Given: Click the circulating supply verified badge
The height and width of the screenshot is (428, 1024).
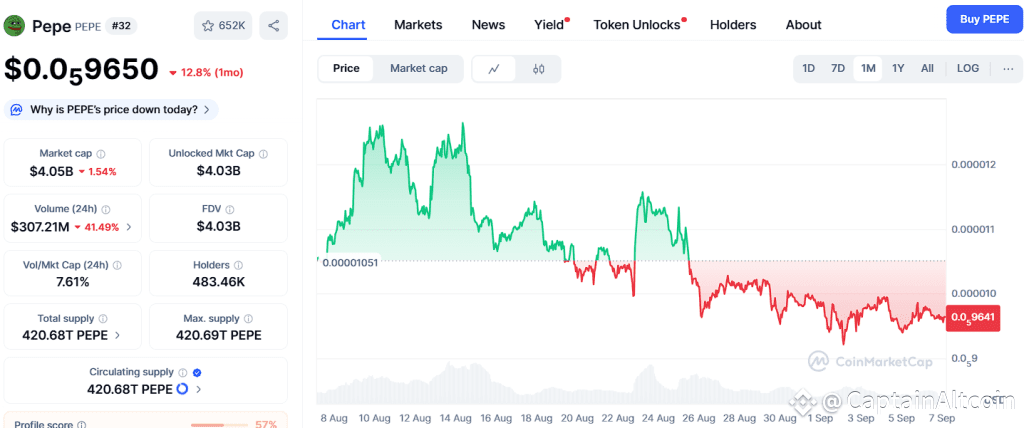Looking at the screenshot, I should [197, 372].
